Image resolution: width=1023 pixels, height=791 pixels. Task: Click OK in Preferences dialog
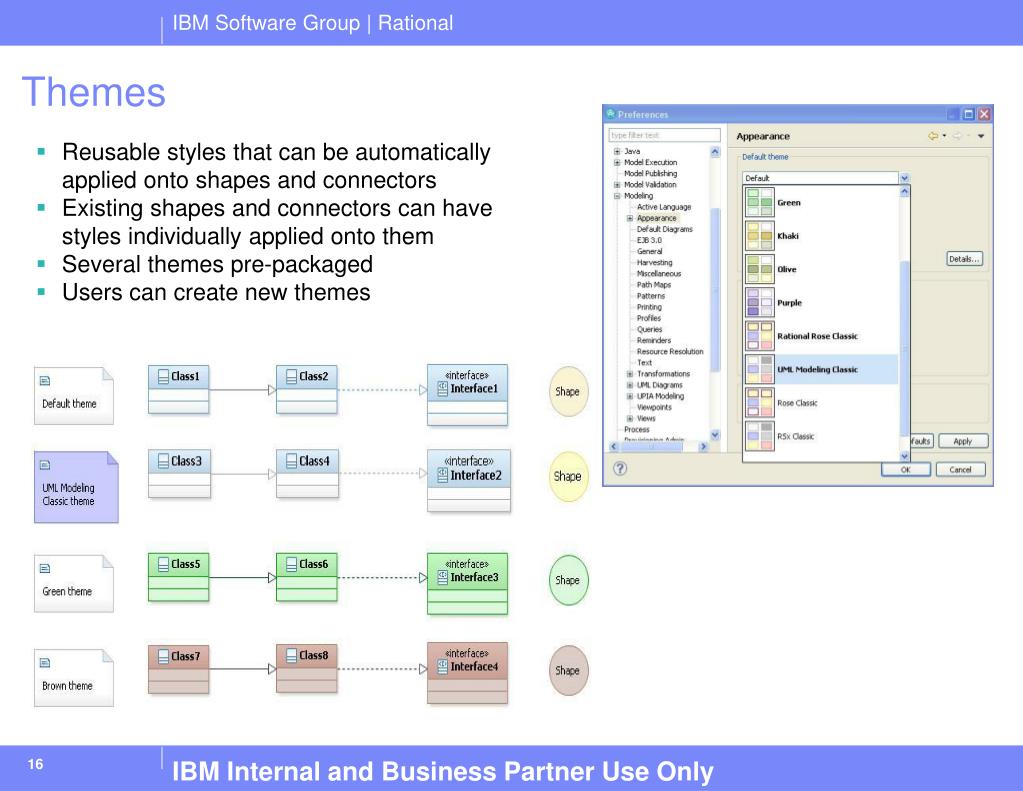pos(906,469)
